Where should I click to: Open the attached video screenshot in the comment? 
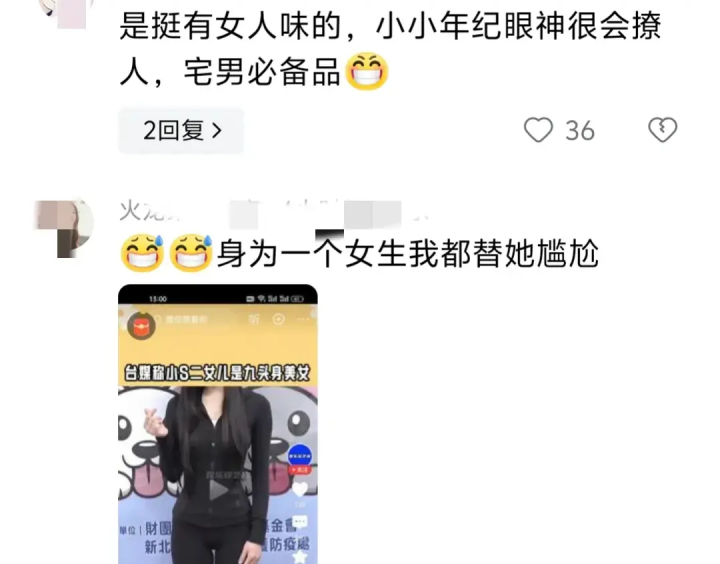tap(218, 424)
